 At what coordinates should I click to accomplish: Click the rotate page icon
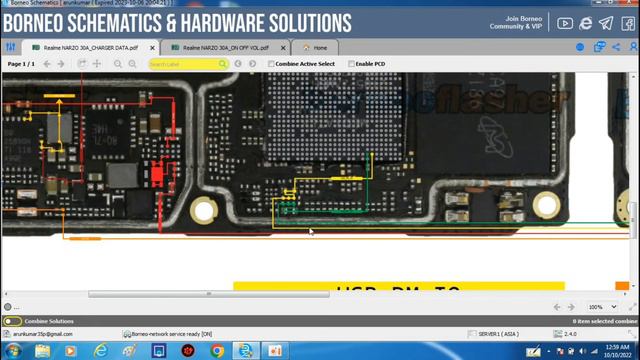pos(82,64)
